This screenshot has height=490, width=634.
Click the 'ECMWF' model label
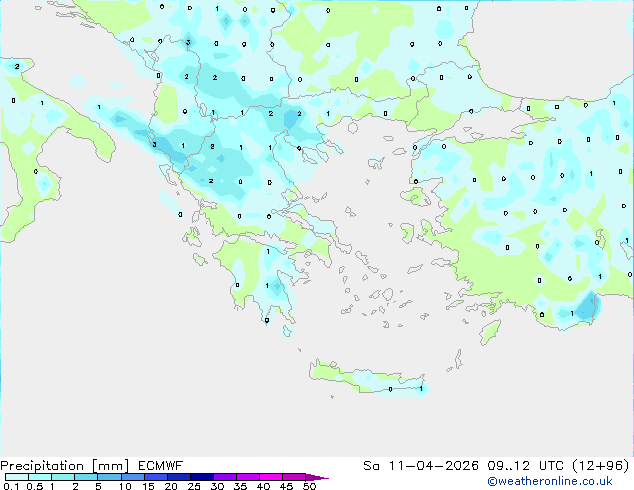pyautogui.click(x=161, y=466)
